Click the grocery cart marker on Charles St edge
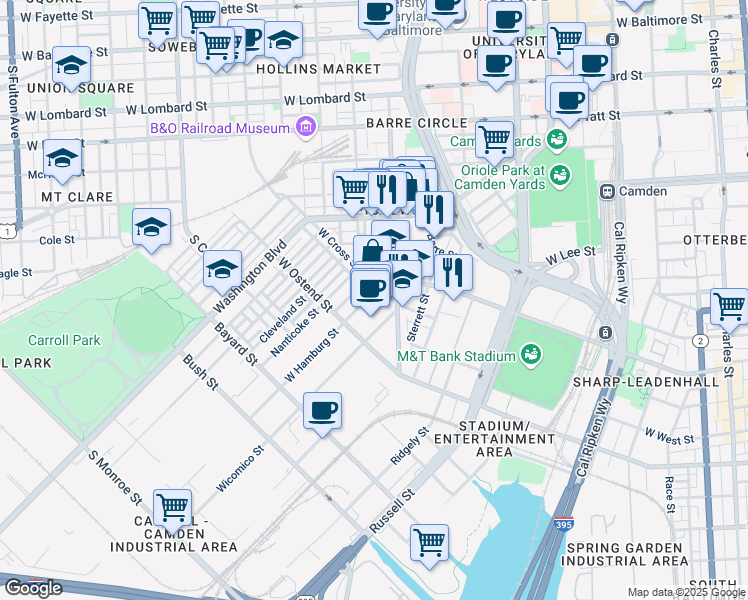 [729, 309]
